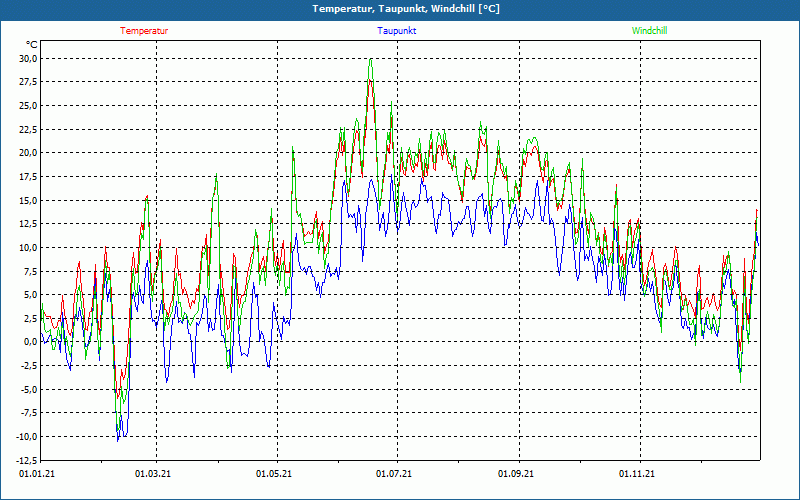Click the red Temperatur legend label
Image resolution: width=800 pixels, height=500 pixels.
pos(144,31)
